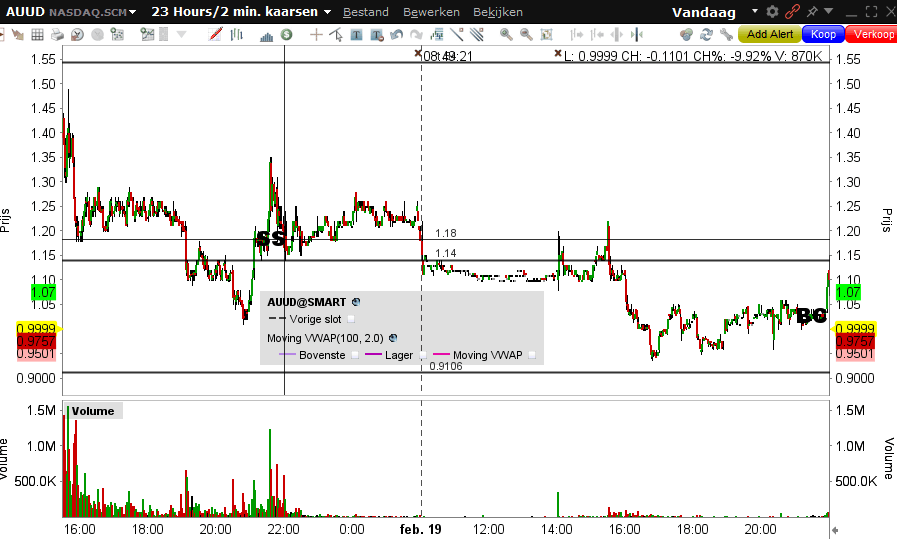Image resolution: width=897 pixels, height=542 pixels.
Task: Zoom out with red magnifier
Action: click(x=526, y=35)
